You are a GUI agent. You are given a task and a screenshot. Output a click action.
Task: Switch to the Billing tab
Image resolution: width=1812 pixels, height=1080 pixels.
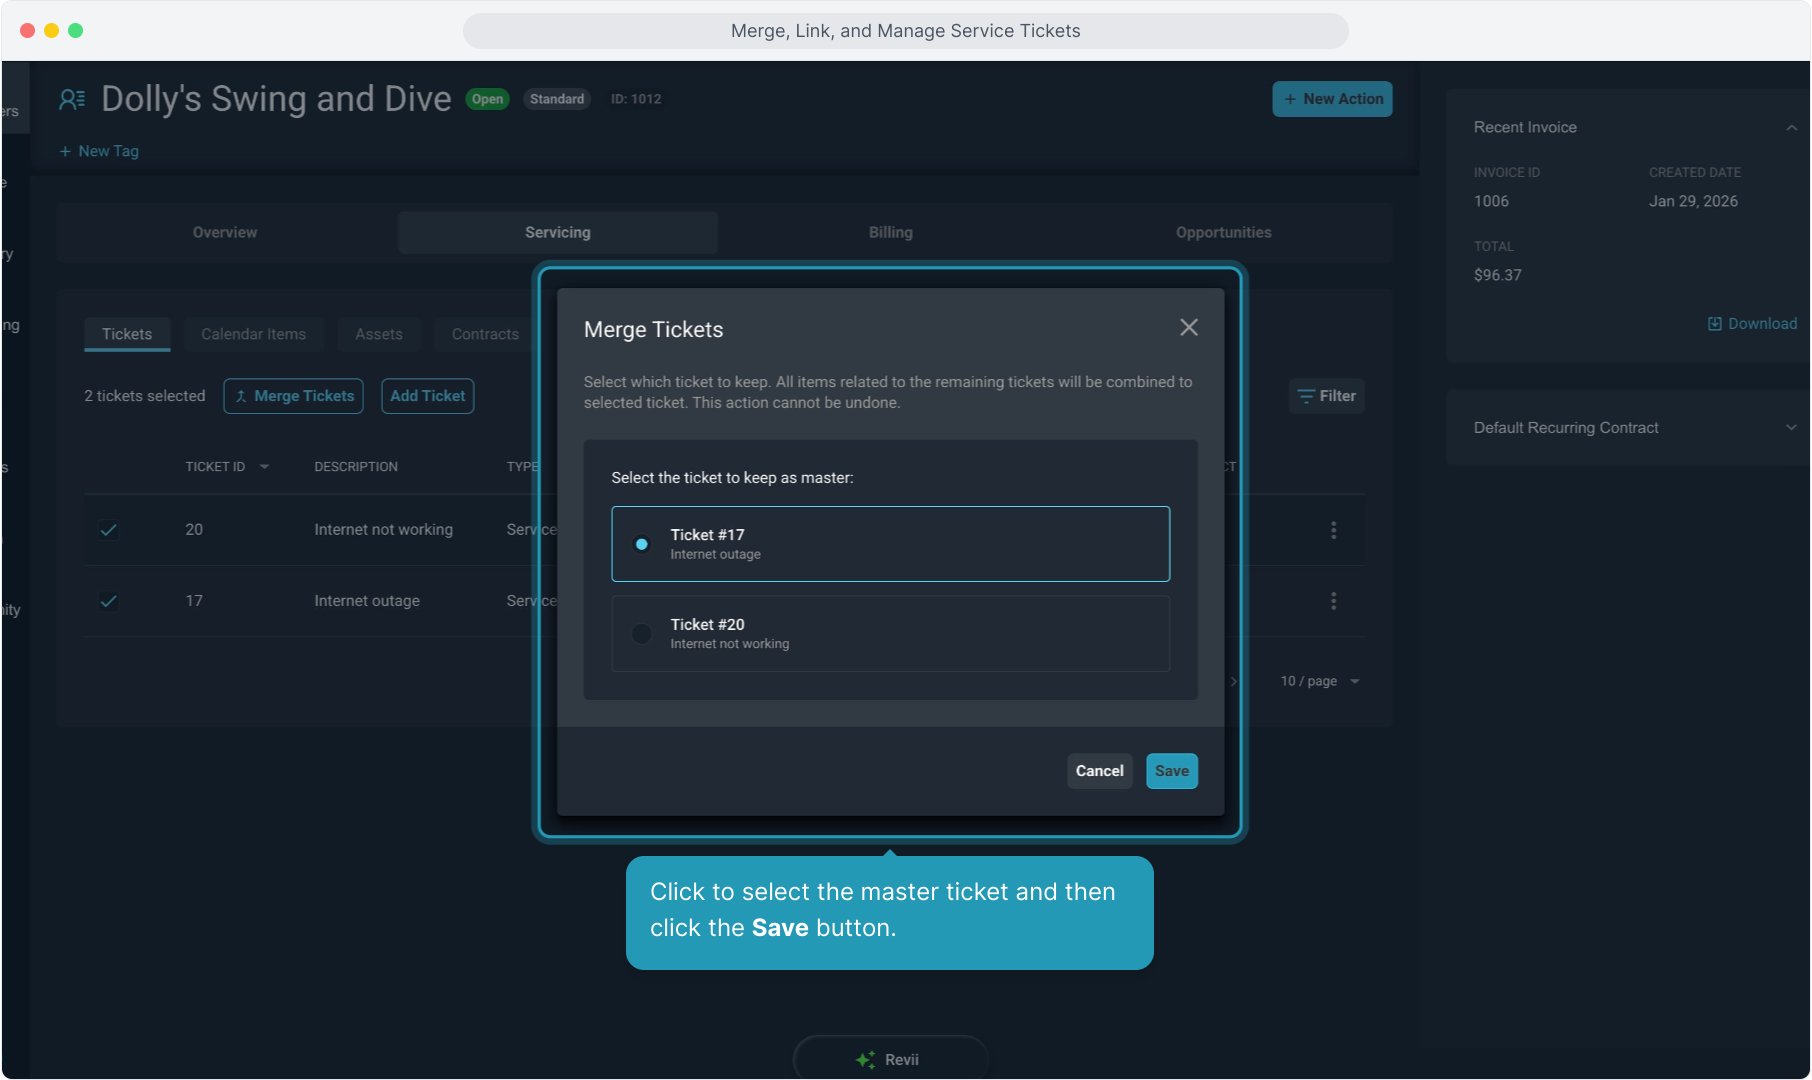click(x=890, y=232)
